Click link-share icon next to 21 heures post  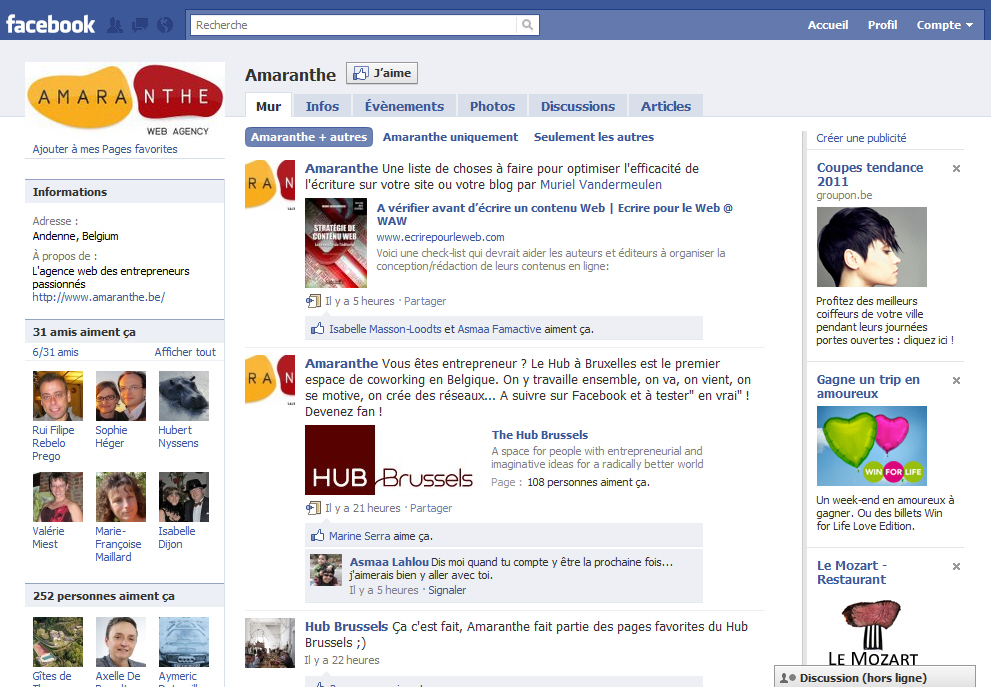click(x=313, y=508)
